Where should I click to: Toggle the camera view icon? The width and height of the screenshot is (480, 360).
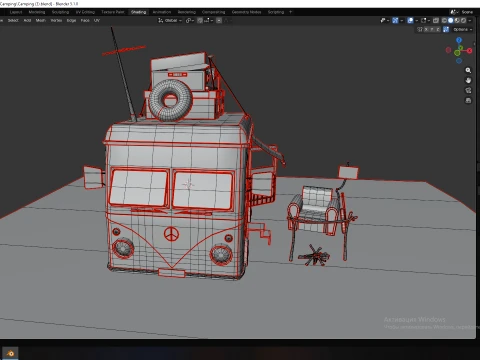tap(468, 90)
